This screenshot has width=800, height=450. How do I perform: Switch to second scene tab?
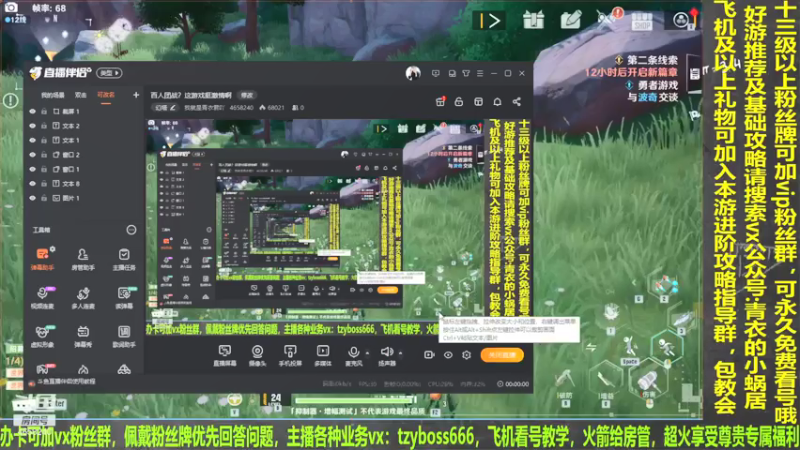click(x=81, y=95)
